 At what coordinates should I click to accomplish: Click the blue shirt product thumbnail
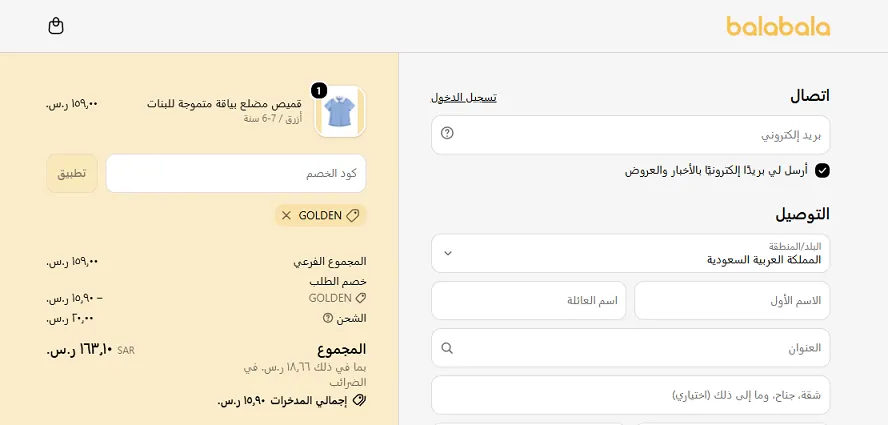coord(340,112)
